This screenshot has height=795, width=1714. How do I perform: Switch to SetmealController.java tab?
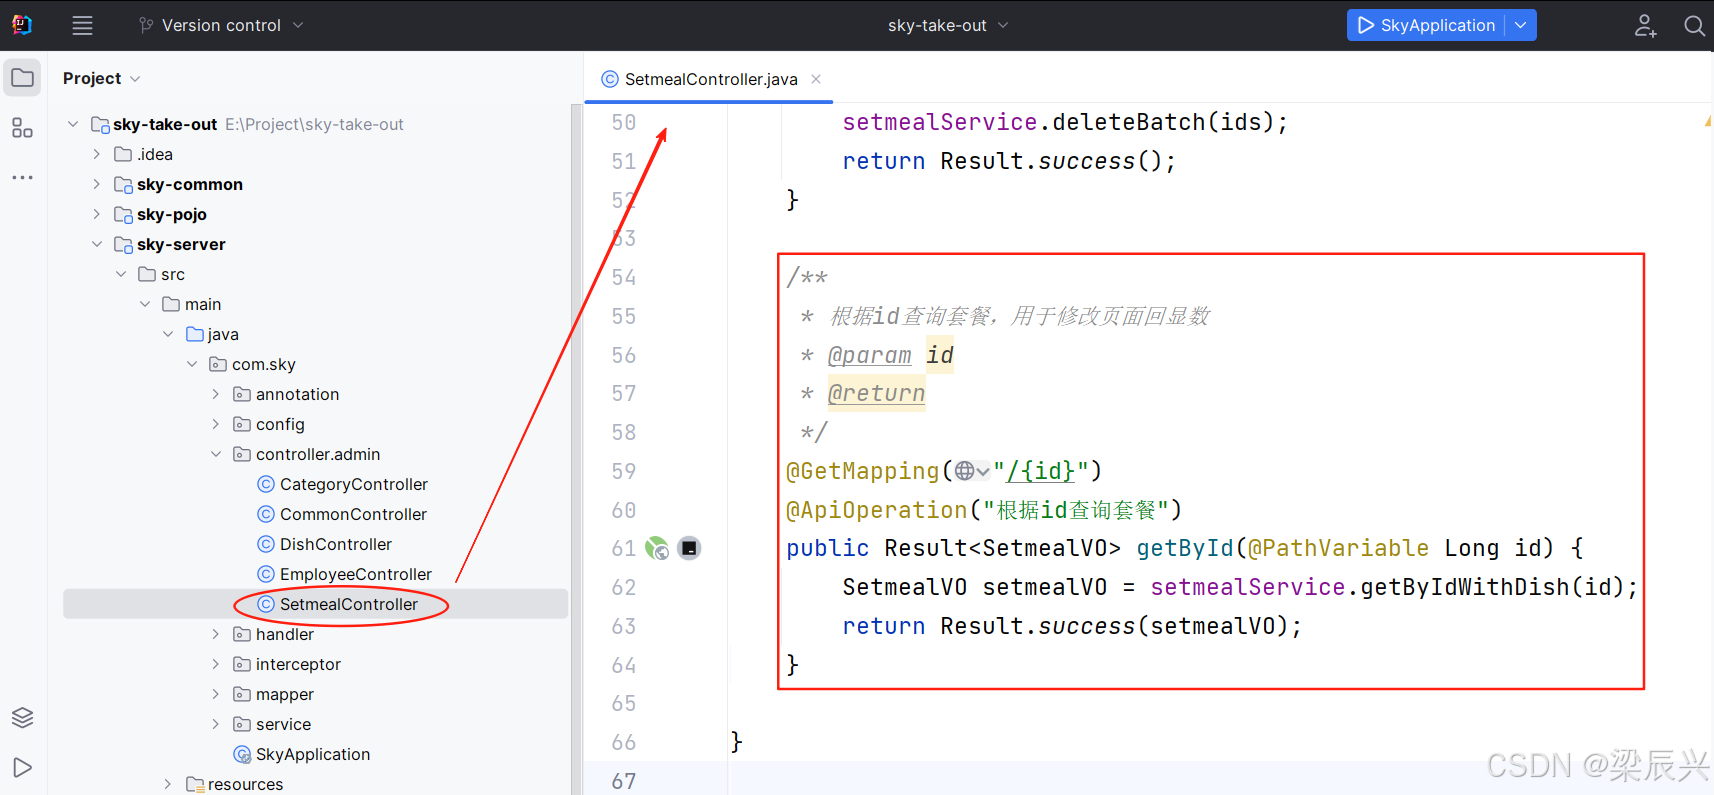[711, 79]
